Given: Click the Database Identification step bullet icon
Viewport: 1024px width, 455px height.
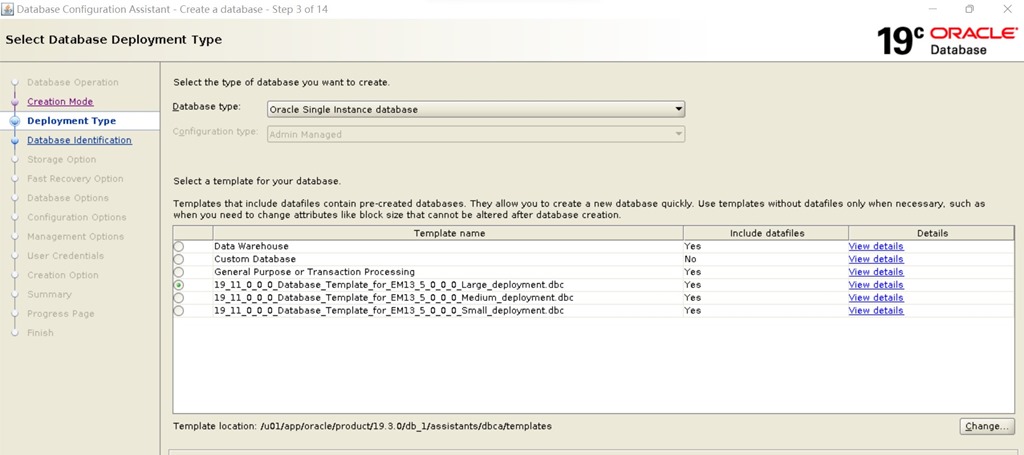Looking at the screenshot, I should [15, 140].
